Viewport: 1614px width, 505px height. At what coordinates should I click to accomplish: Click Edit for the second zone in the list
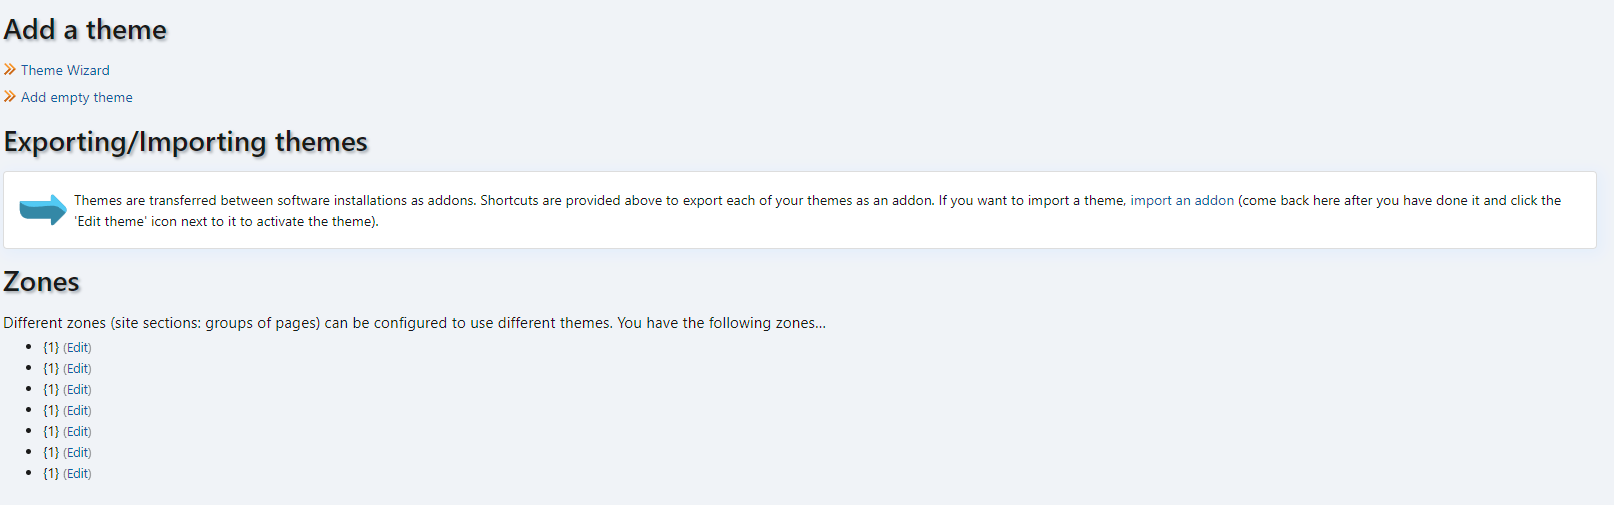pos(77,369)
